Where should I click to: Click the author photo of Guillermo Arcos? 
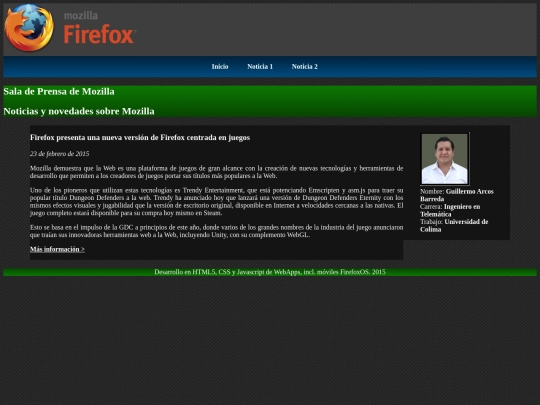(445, 159)
